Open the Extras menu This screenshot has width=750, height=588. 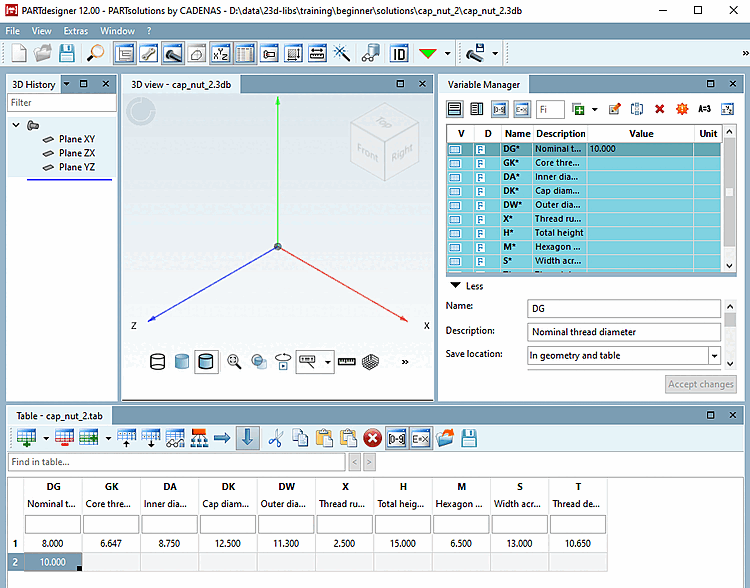click(75, 31)
